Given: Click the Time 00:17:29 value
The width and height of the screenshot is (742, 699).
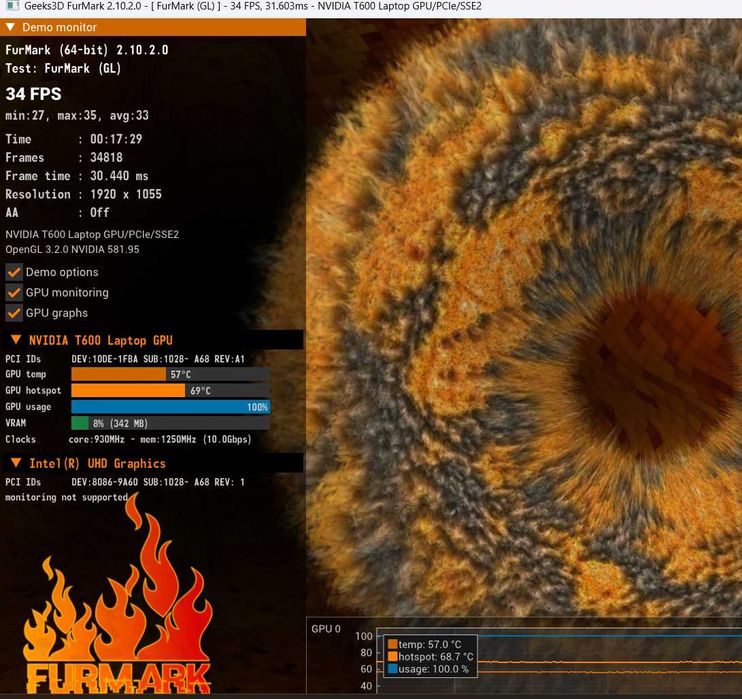Looking at the screenshot, I should [116, 139].
